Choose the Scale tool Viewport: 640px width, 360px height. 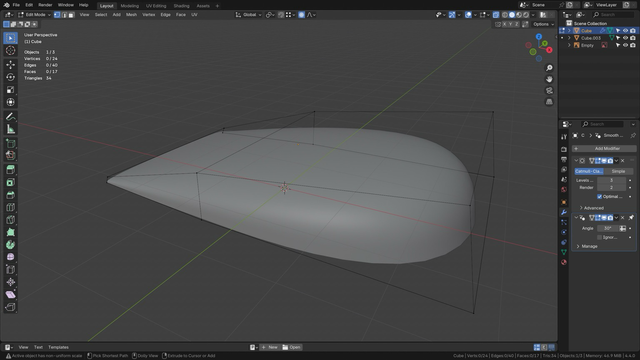(11, 90)
